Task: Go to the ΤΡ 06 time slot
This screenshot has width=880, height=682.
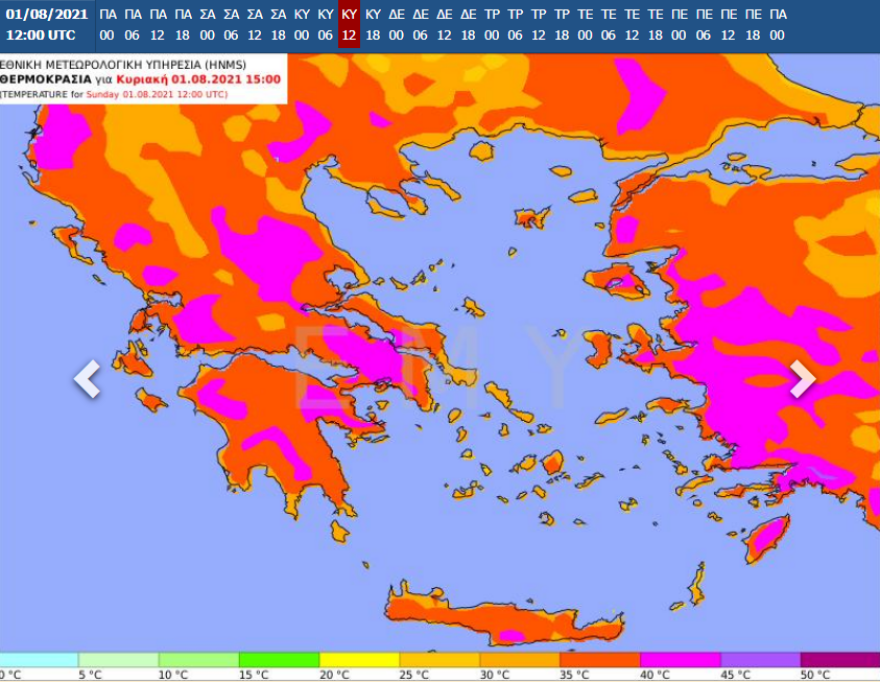Action: [515, 24]
